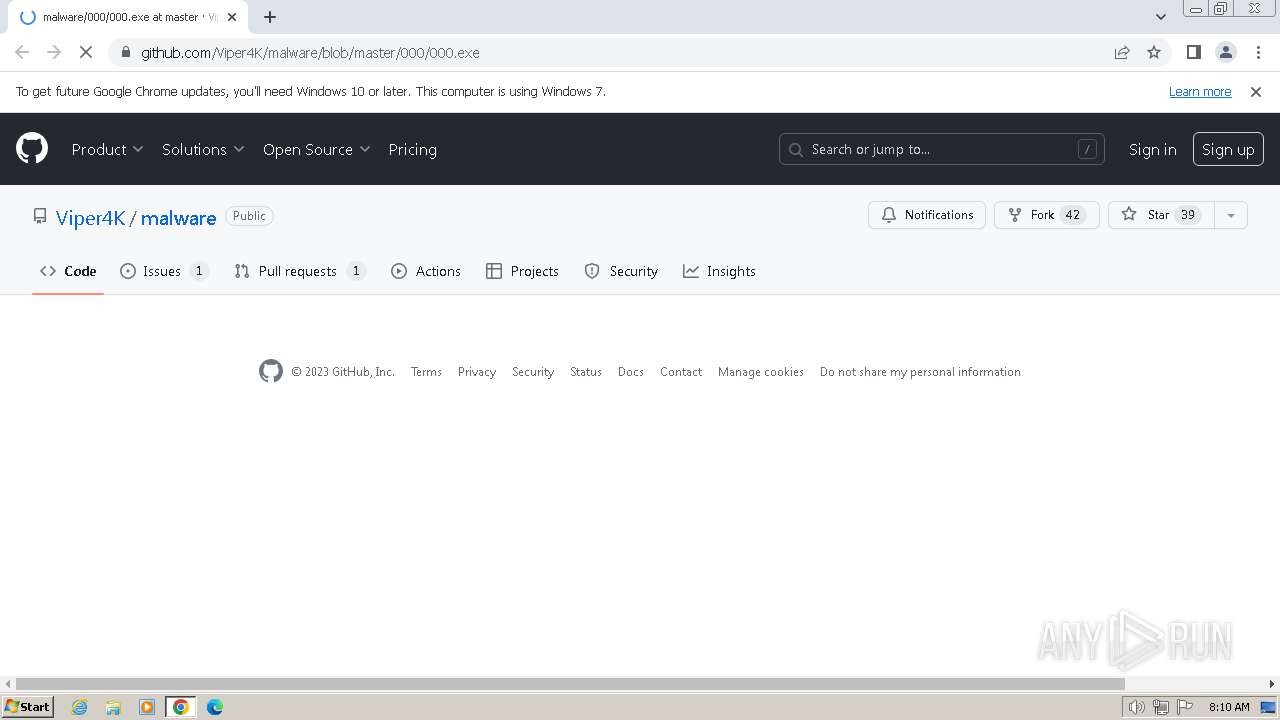1280x720 pixels.
Task: Expand the Solutions dropdown
Action: pos(203,149)
